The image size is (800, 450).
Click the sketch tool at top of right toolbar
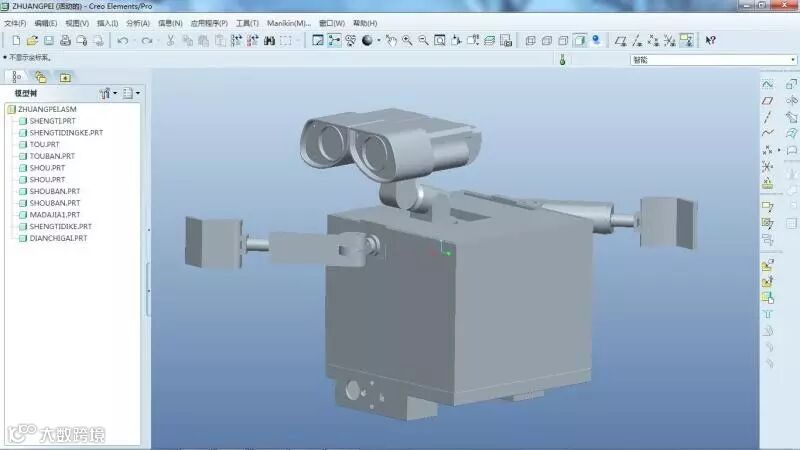767,84
